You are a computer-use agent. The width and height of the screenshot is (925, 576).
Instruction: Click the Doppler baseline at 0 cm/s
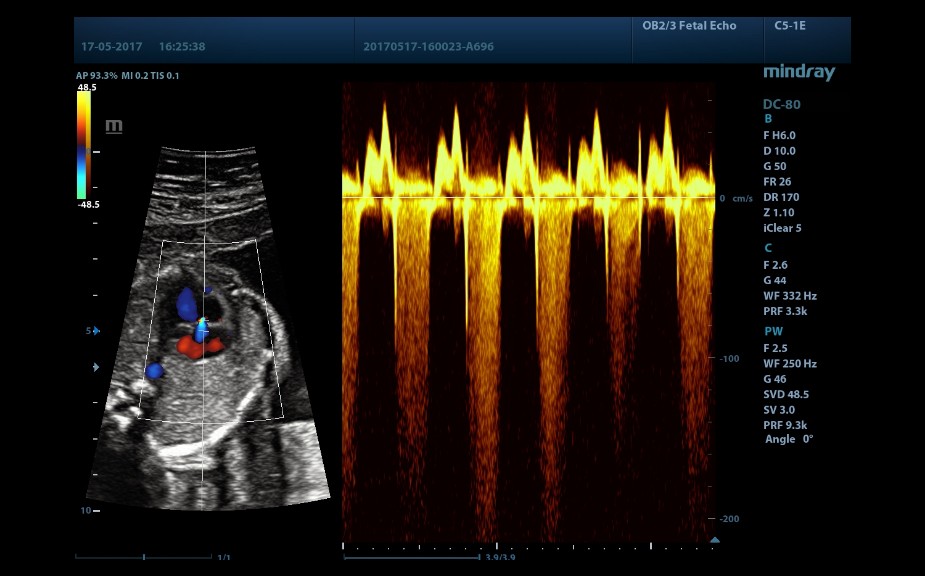click(528, 197)
